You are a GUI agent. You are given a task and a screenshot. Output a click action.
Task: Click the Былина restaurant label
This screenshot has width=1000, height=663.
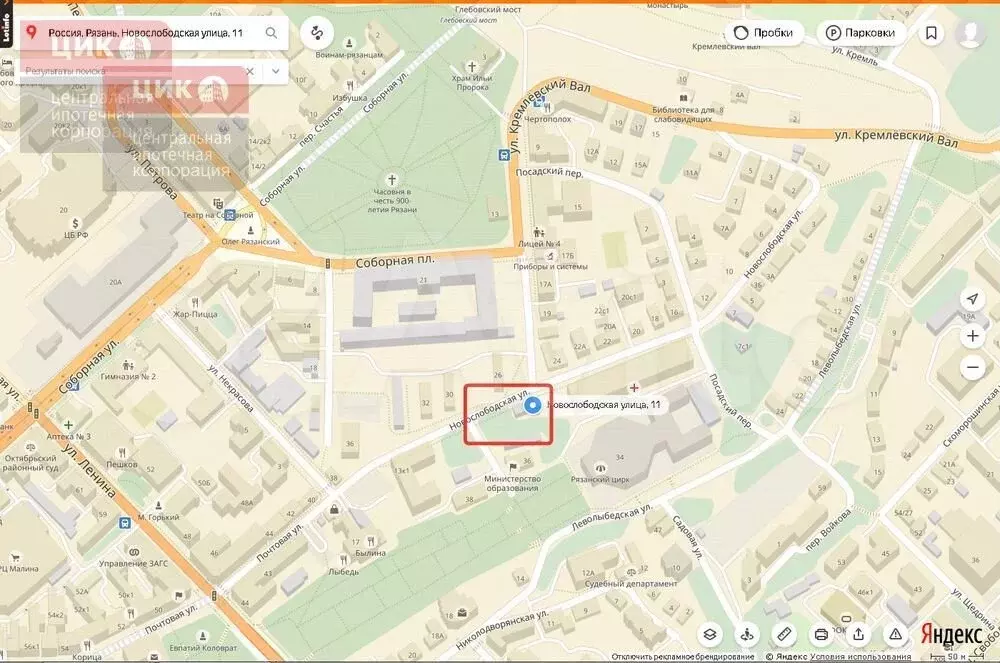click(x=371, y=553)
